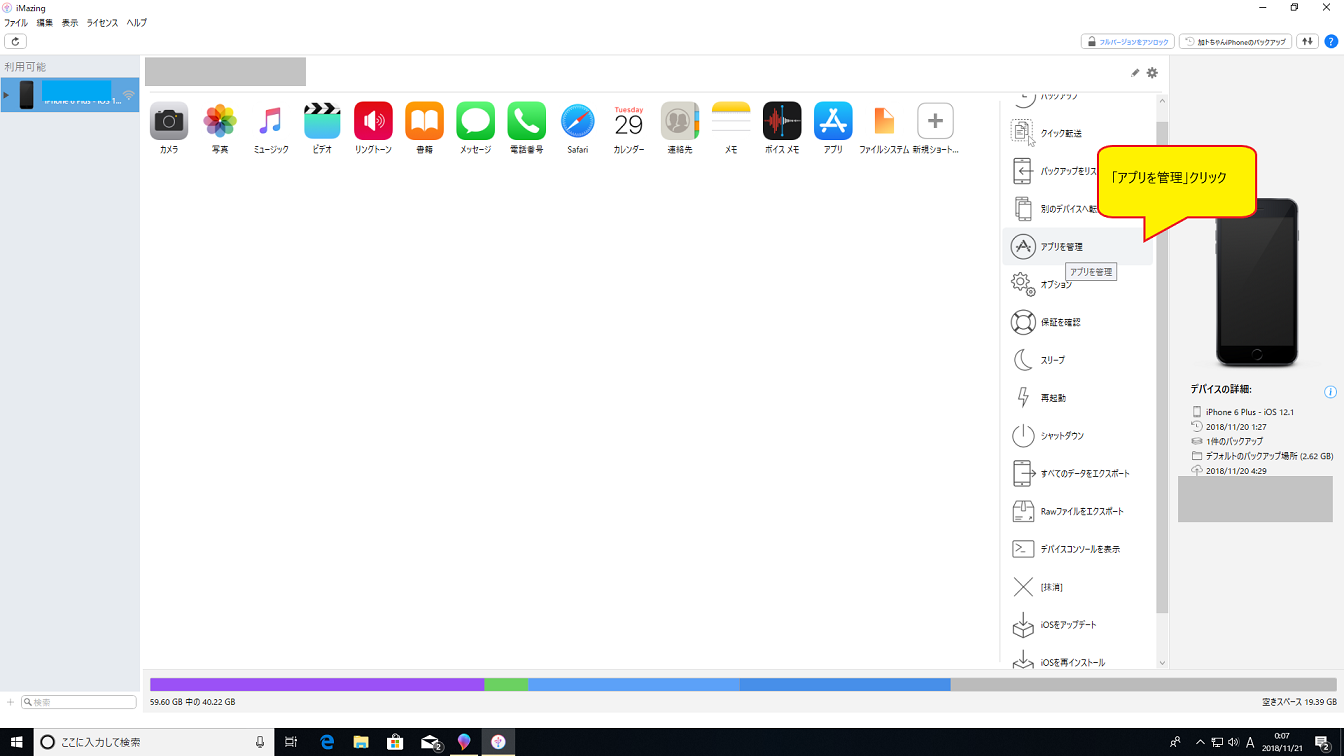
Task: Click アプリを管理 in the actions list
Action: coord(1078,246)
